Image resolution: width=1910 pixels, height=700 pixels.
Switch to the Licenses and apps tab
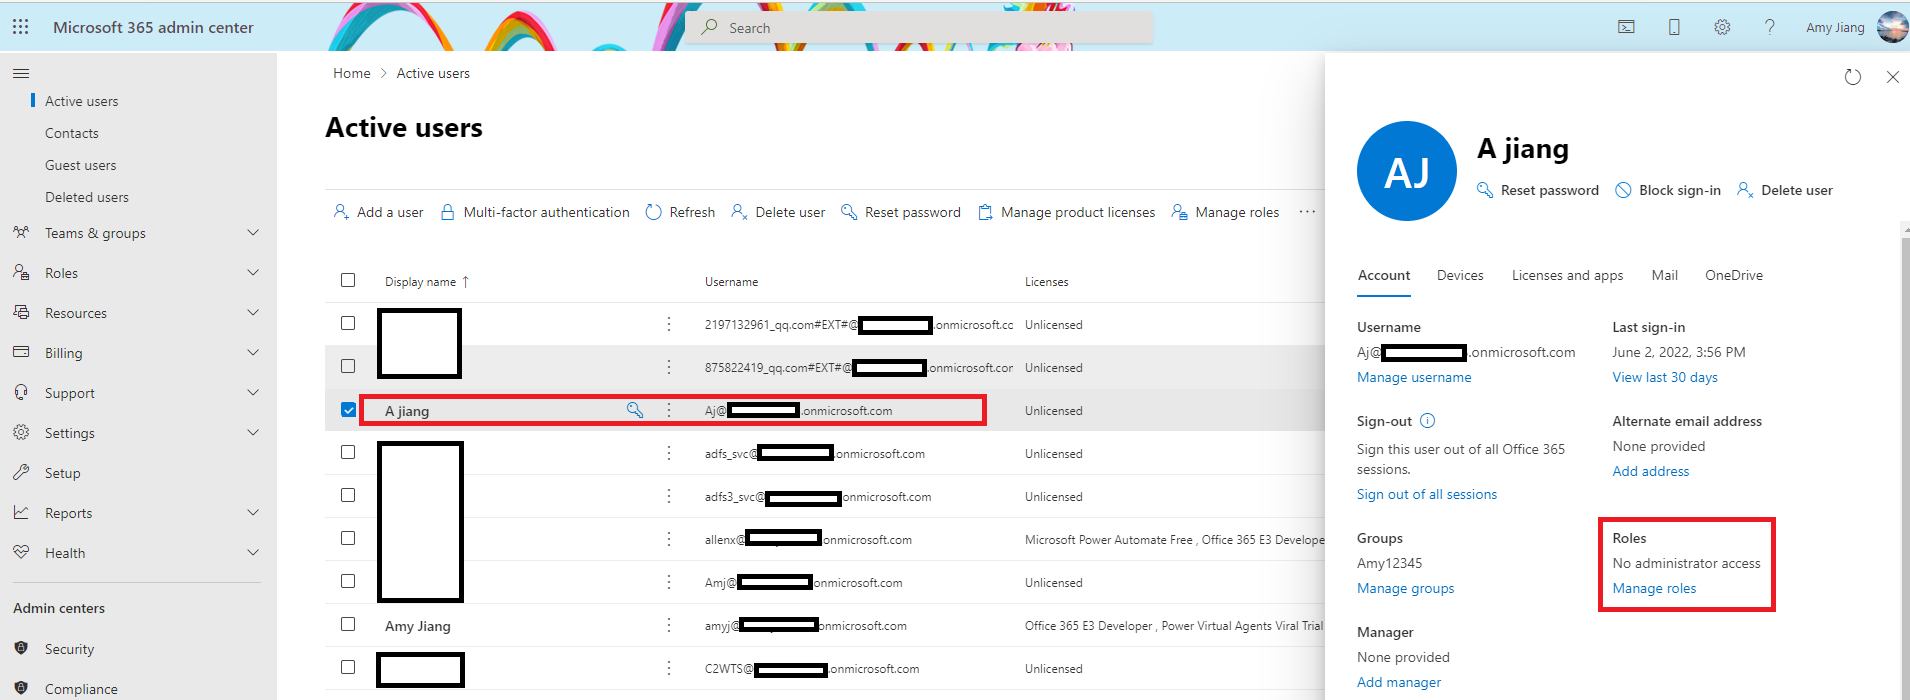[1567, 275]
